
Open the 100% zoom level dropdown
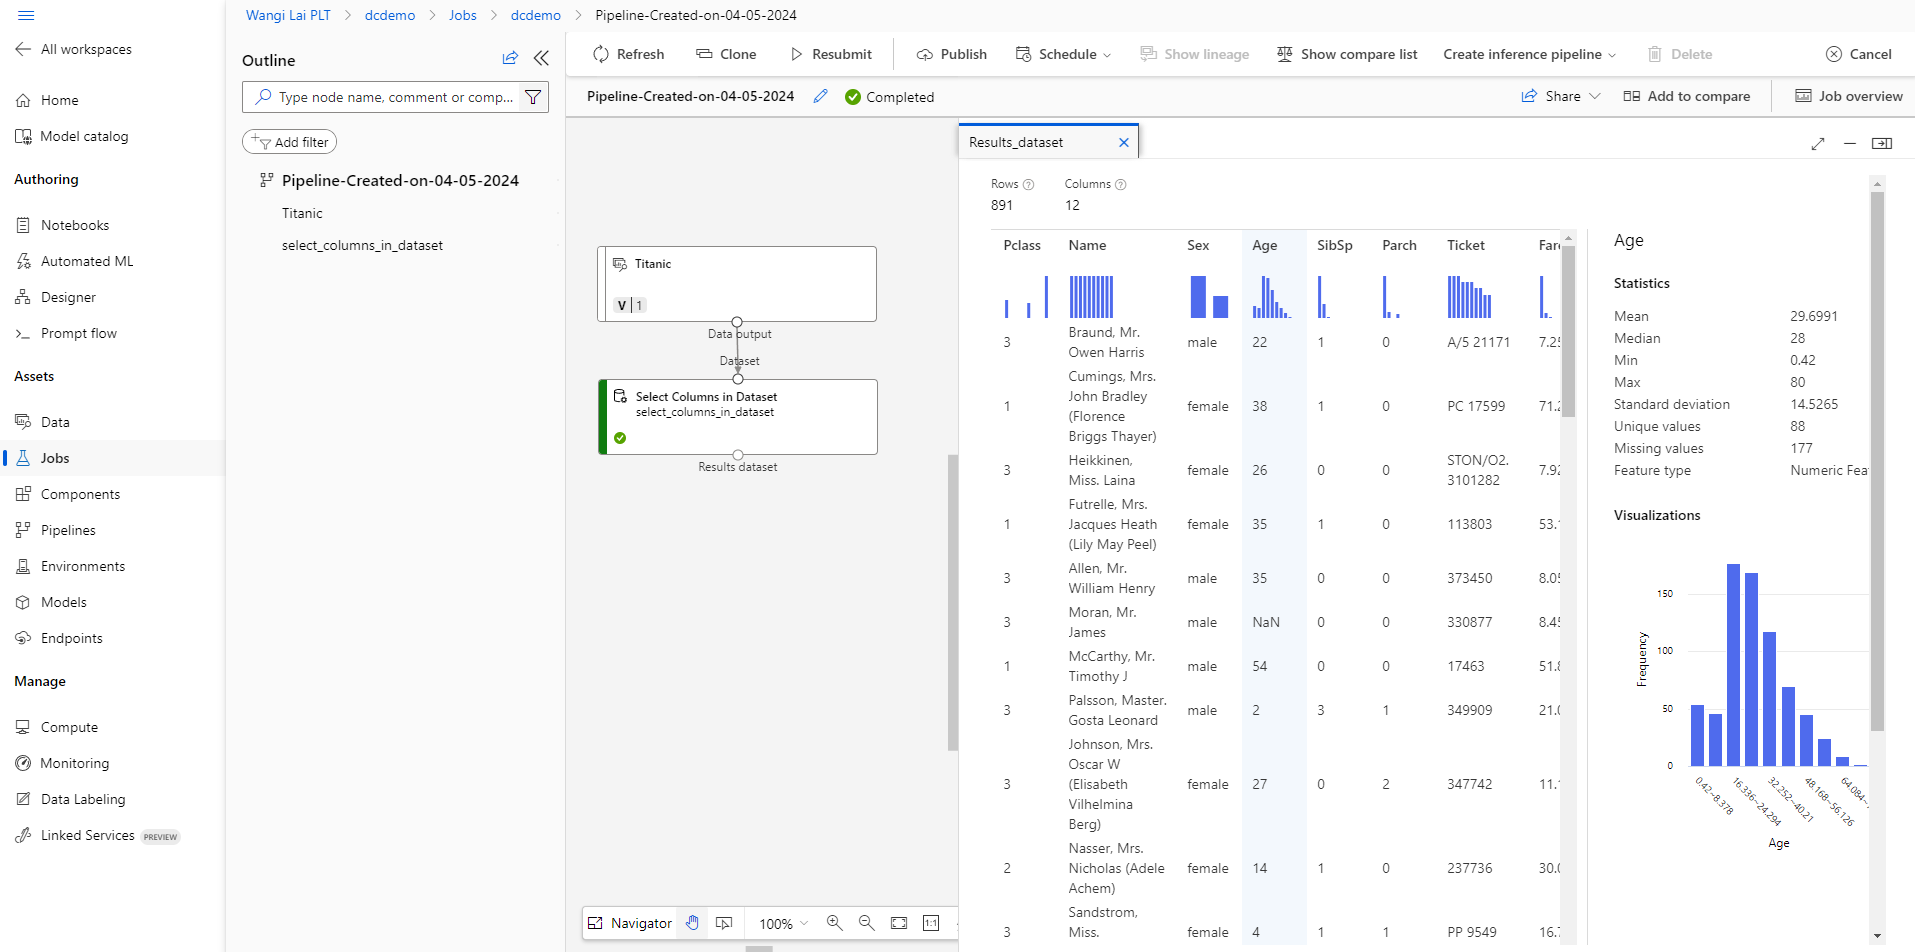[783, 923]
